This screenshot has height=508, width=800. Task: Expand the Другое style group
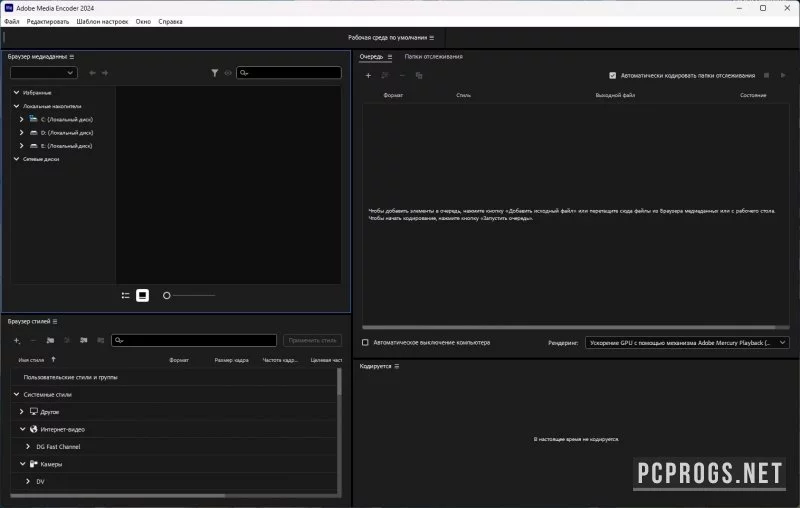(21, 412)
